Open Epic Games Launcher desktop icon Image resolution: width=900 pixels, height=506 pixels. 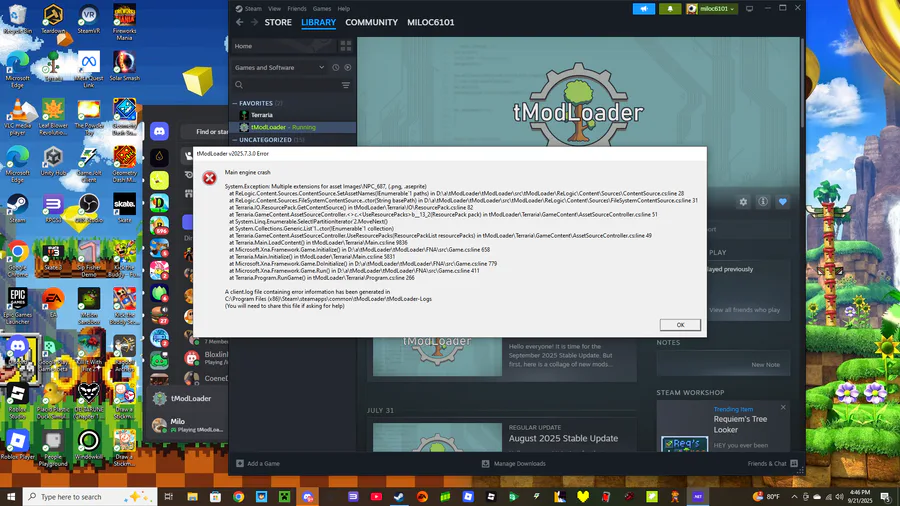18,307
